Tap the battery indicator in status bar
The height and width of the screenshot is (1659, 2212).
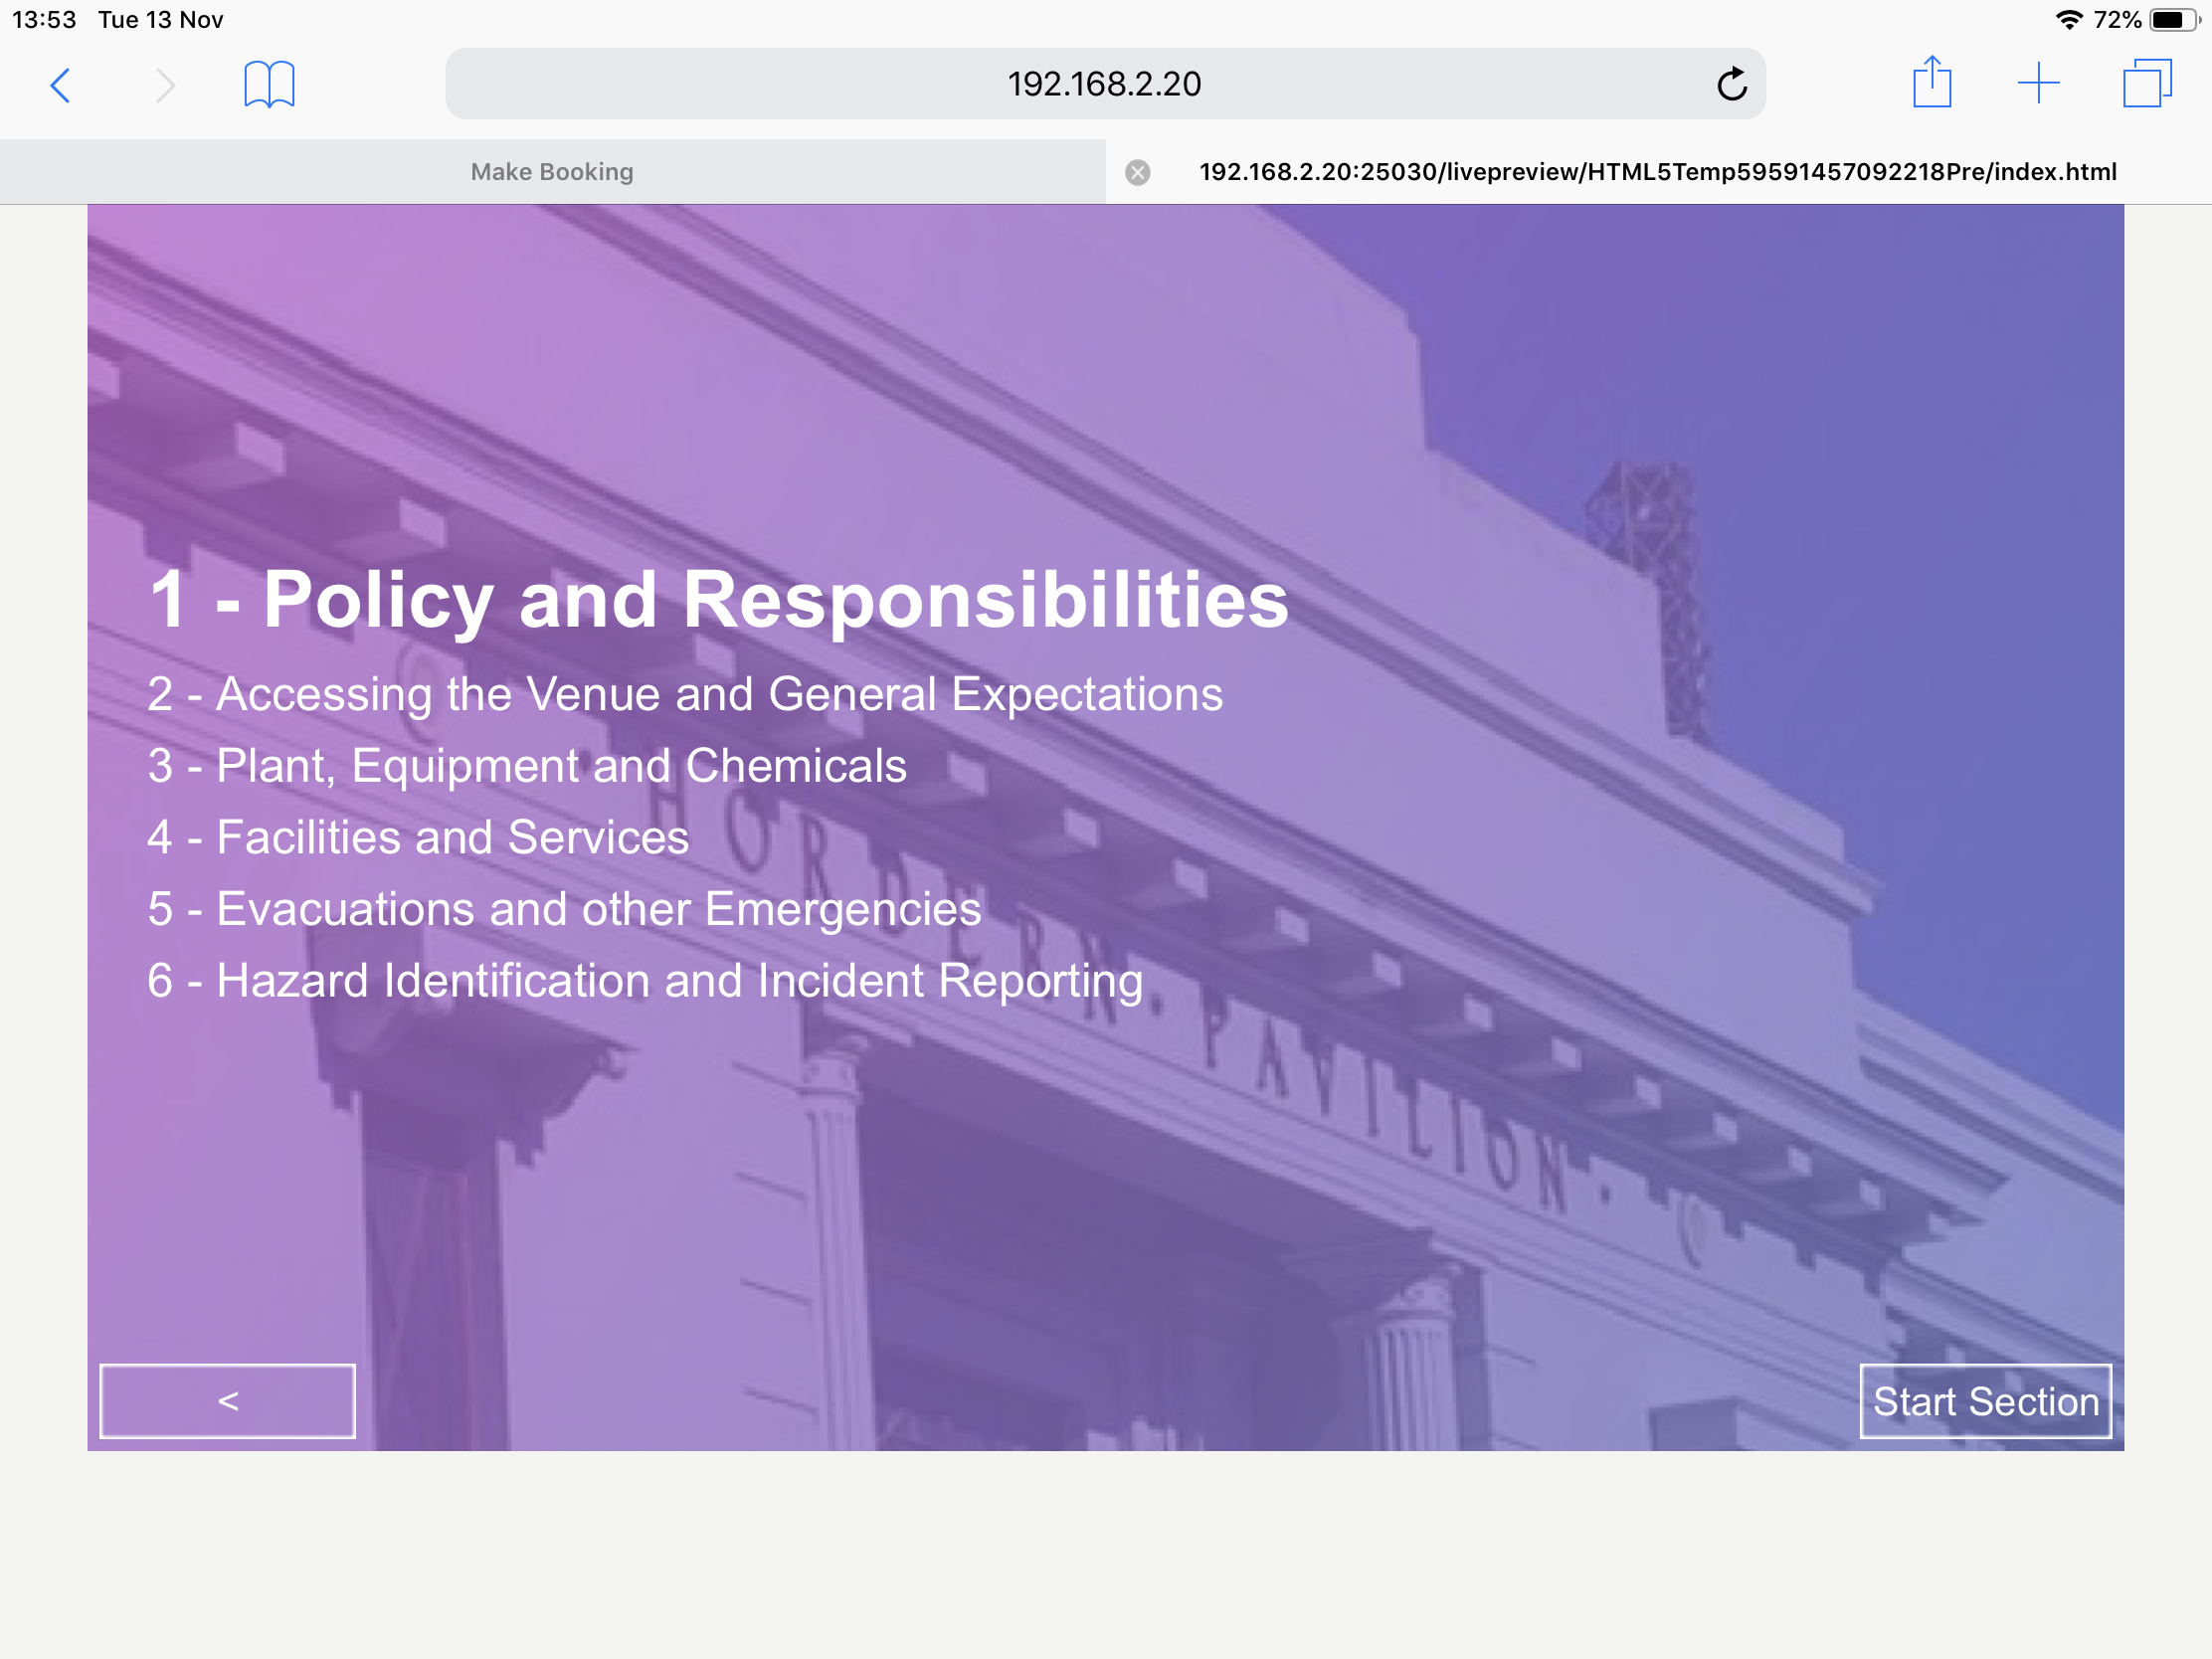click(x=2171, y=20)
